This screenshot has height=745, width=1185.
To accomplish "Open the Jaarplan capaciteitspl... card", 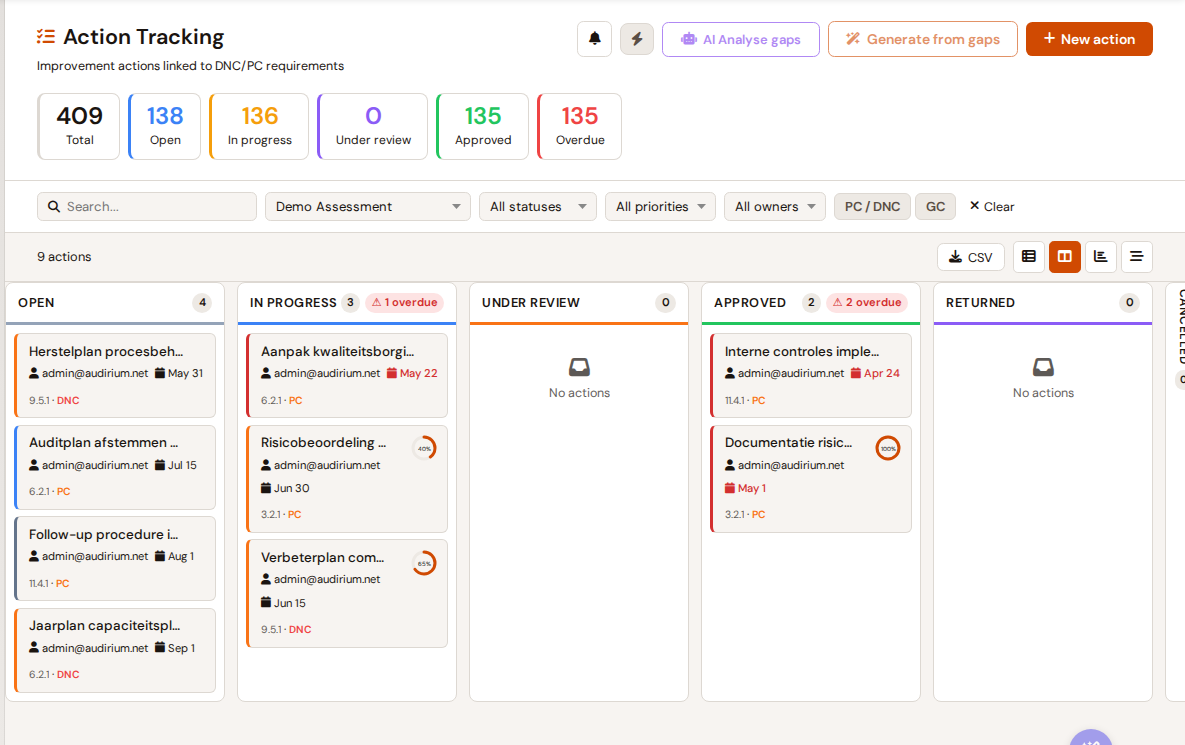I will click(115, 650).
